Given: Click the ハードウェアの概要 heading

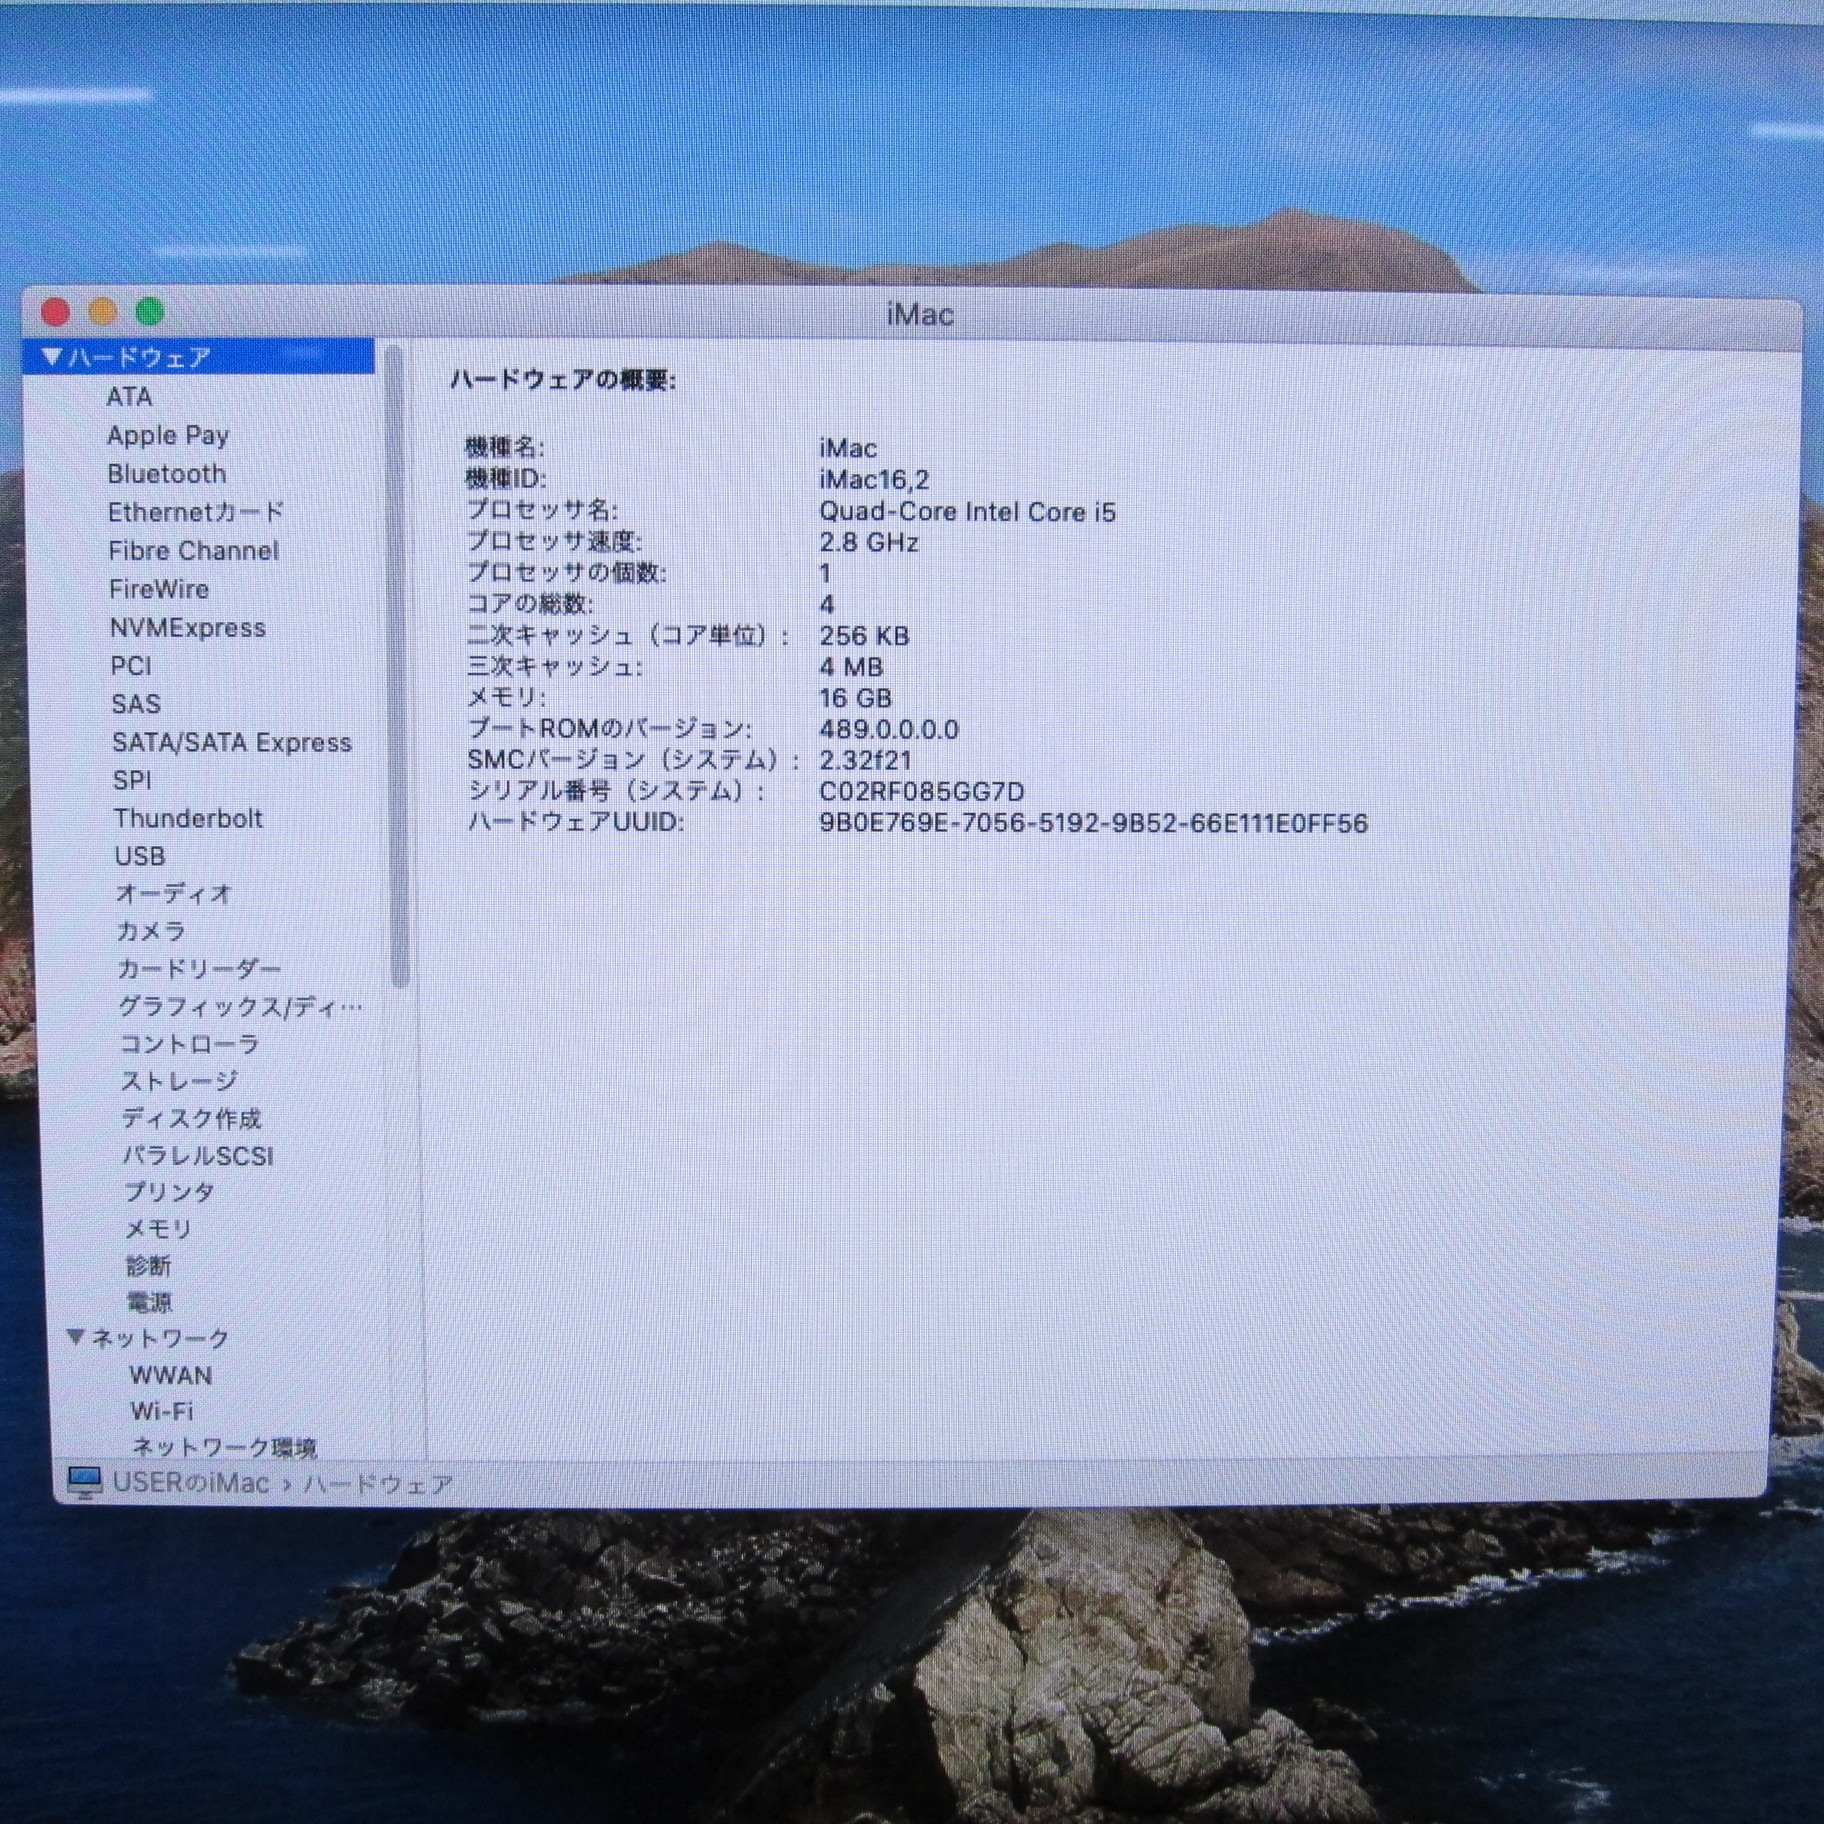Looking at the screenshot, I should point(564,380).
